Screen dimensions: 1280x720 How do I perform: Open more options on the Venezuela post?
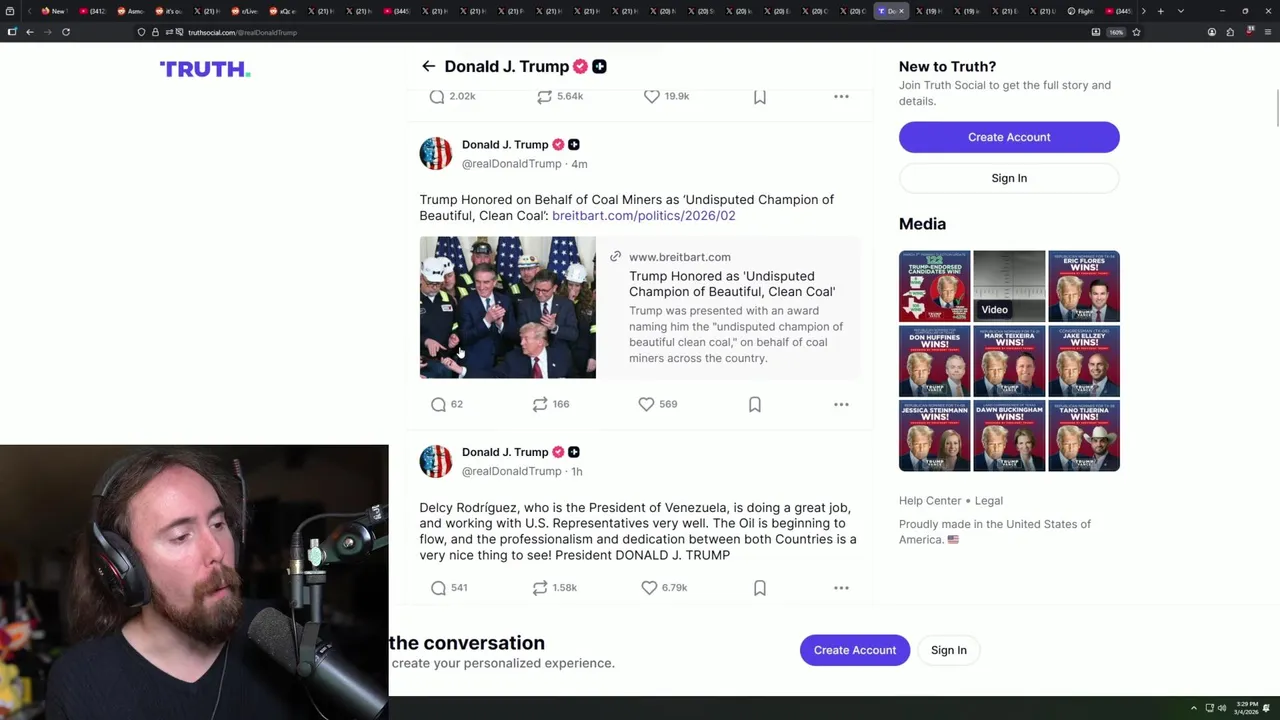coord(841,588)
